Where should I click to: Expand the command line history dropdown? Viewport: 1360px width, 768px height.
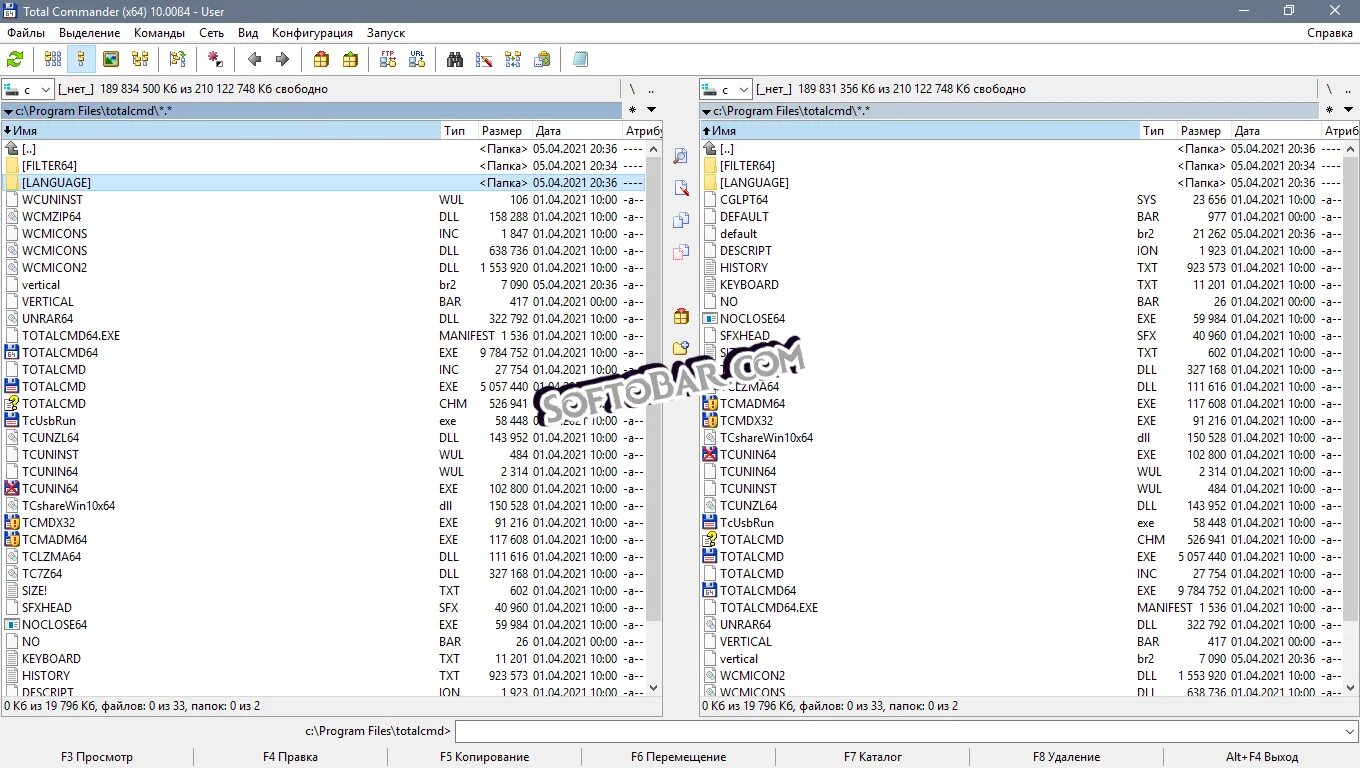click(x=1349, y=731)
